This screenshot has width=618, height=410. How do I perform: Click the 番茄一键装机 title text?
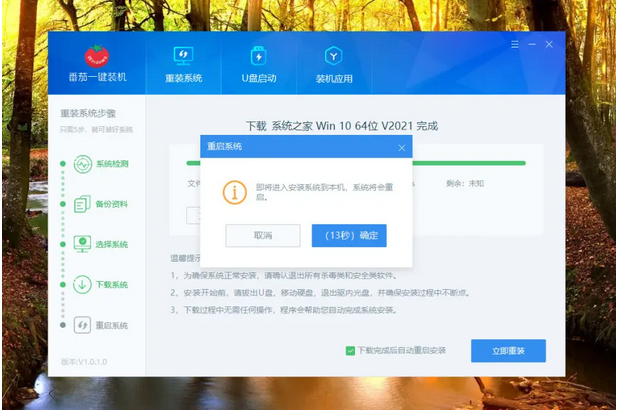(98, 77)
